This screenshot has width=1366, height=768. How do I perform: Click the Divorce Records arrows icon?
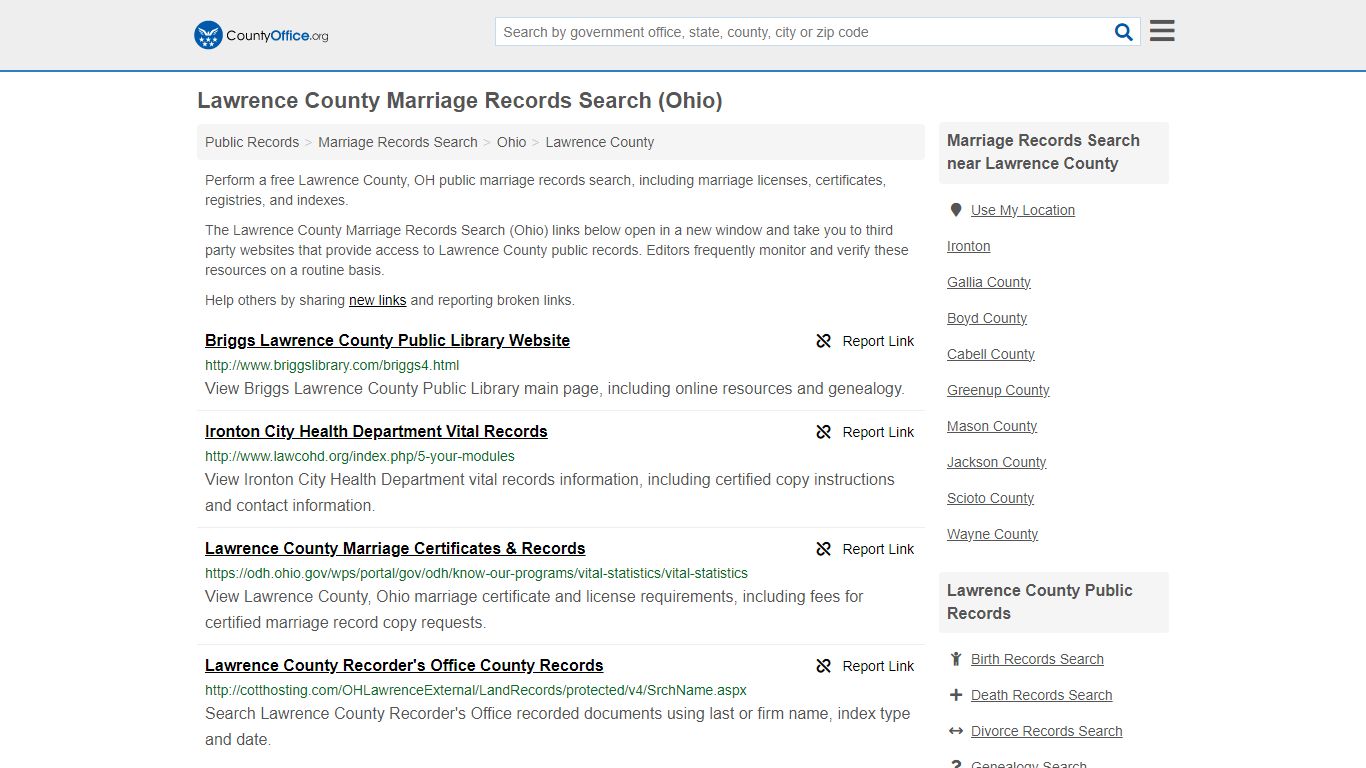coord(956,731)
